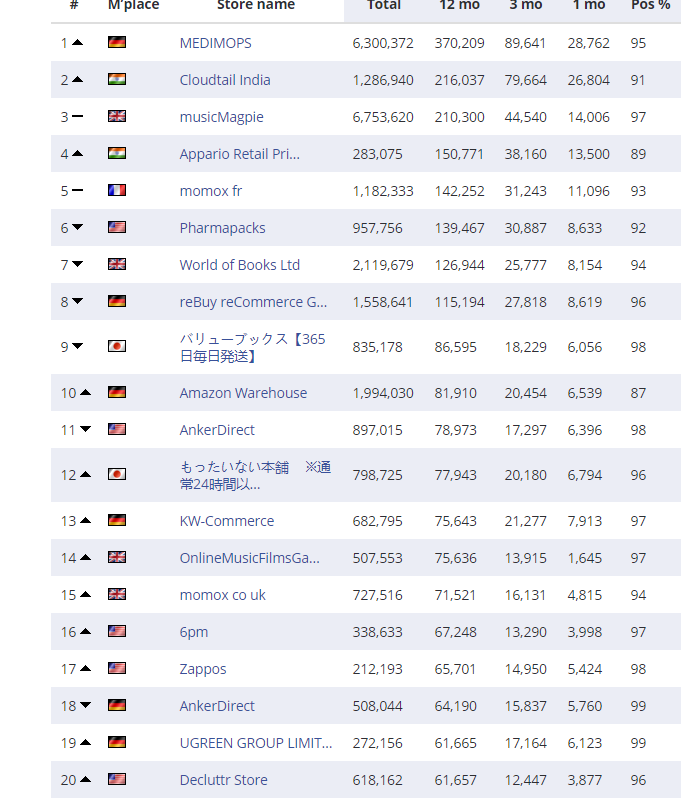Sort table by 3 mo column
Viewport: 696px width, 801px height.
coord(525,6)
